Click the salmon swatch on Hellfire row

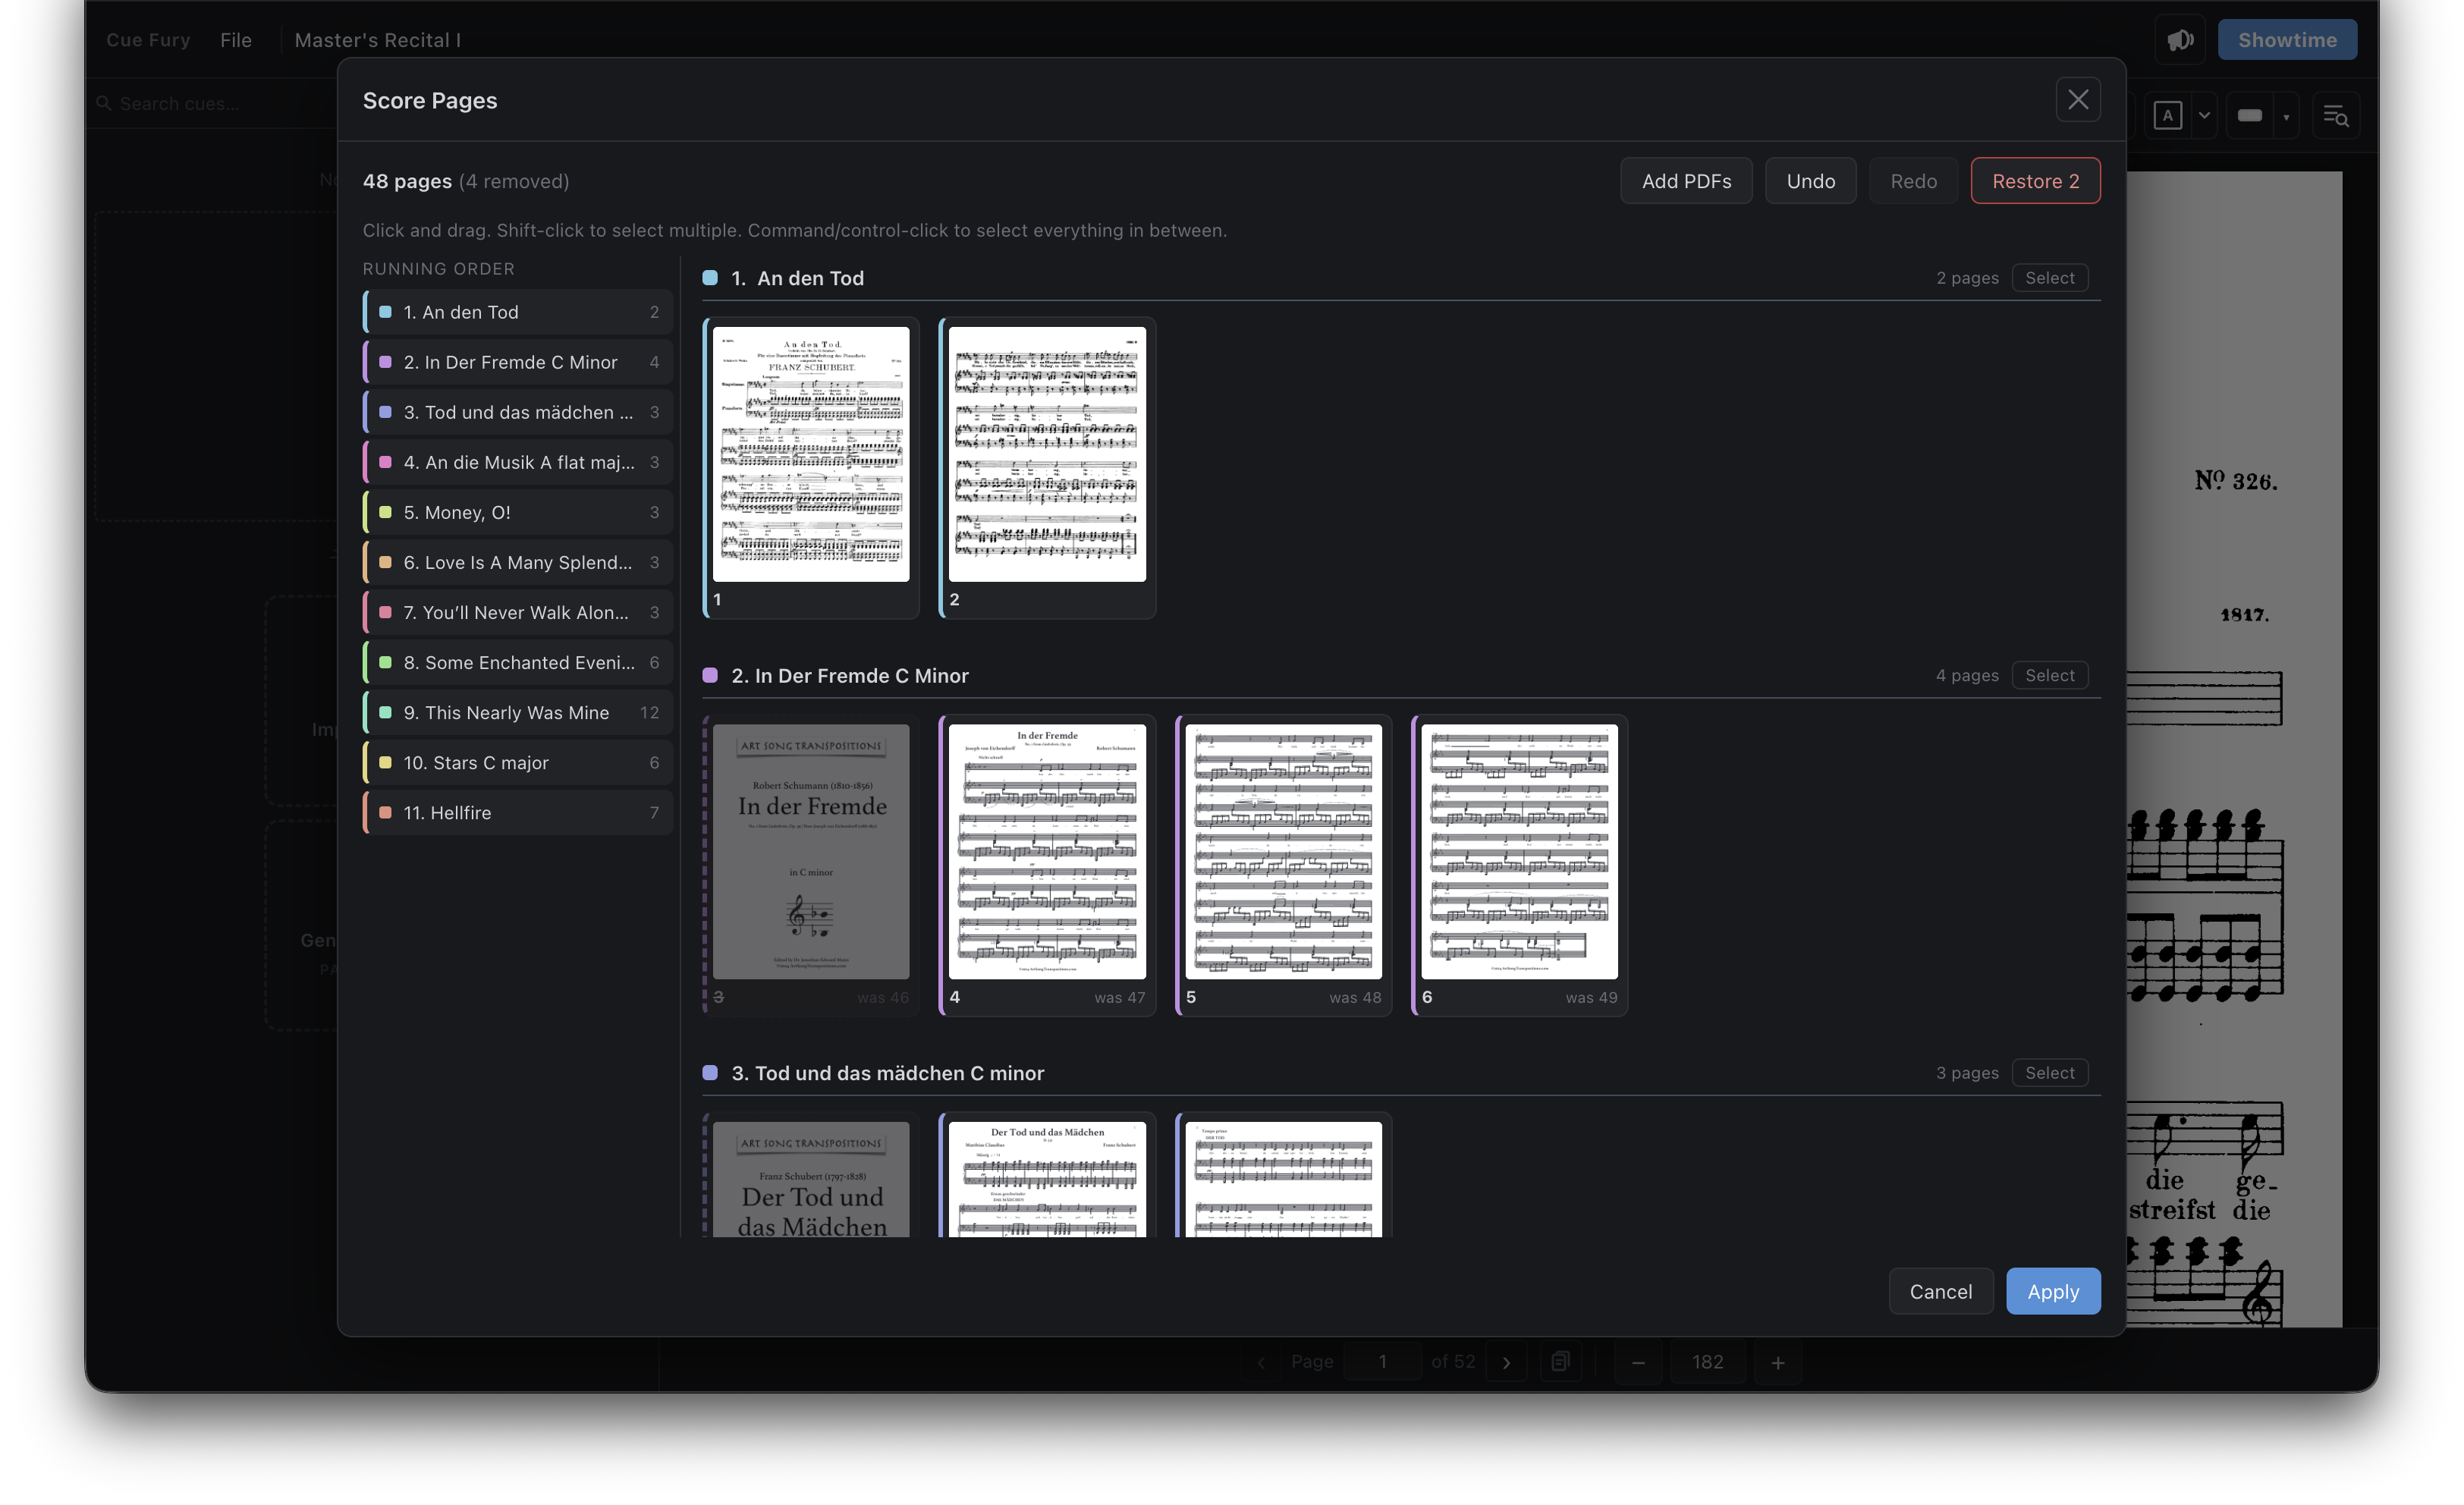tap(385, 812)
